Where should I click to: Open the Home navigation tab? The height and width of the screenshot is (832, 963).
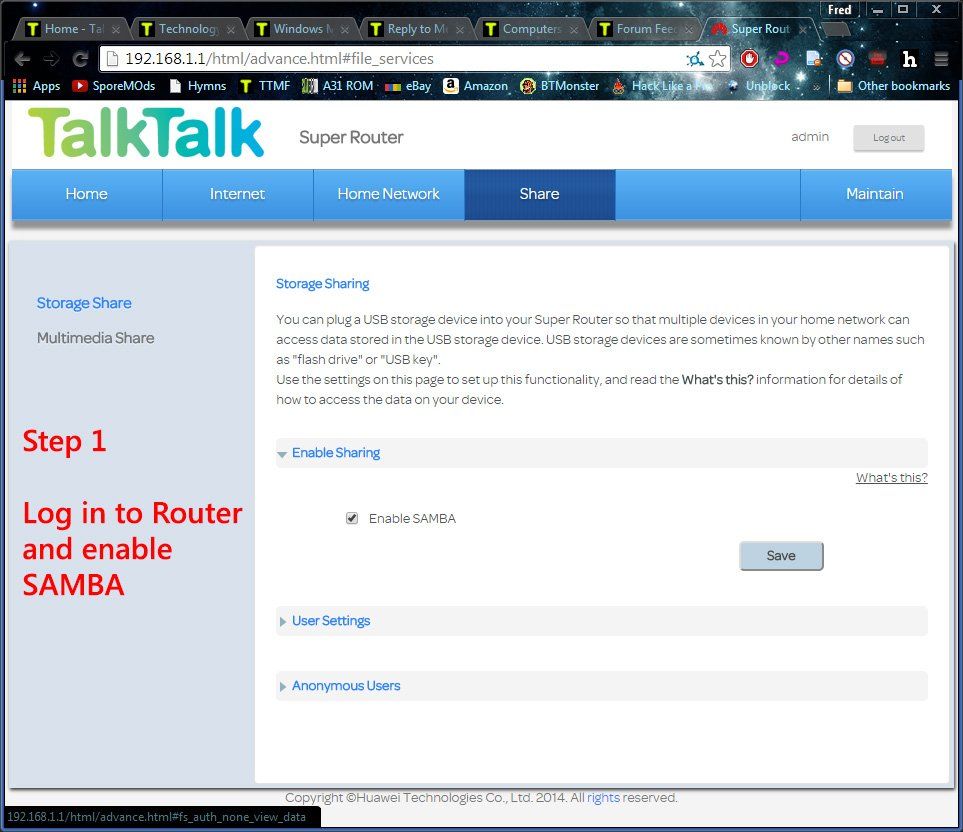[87, 194]
